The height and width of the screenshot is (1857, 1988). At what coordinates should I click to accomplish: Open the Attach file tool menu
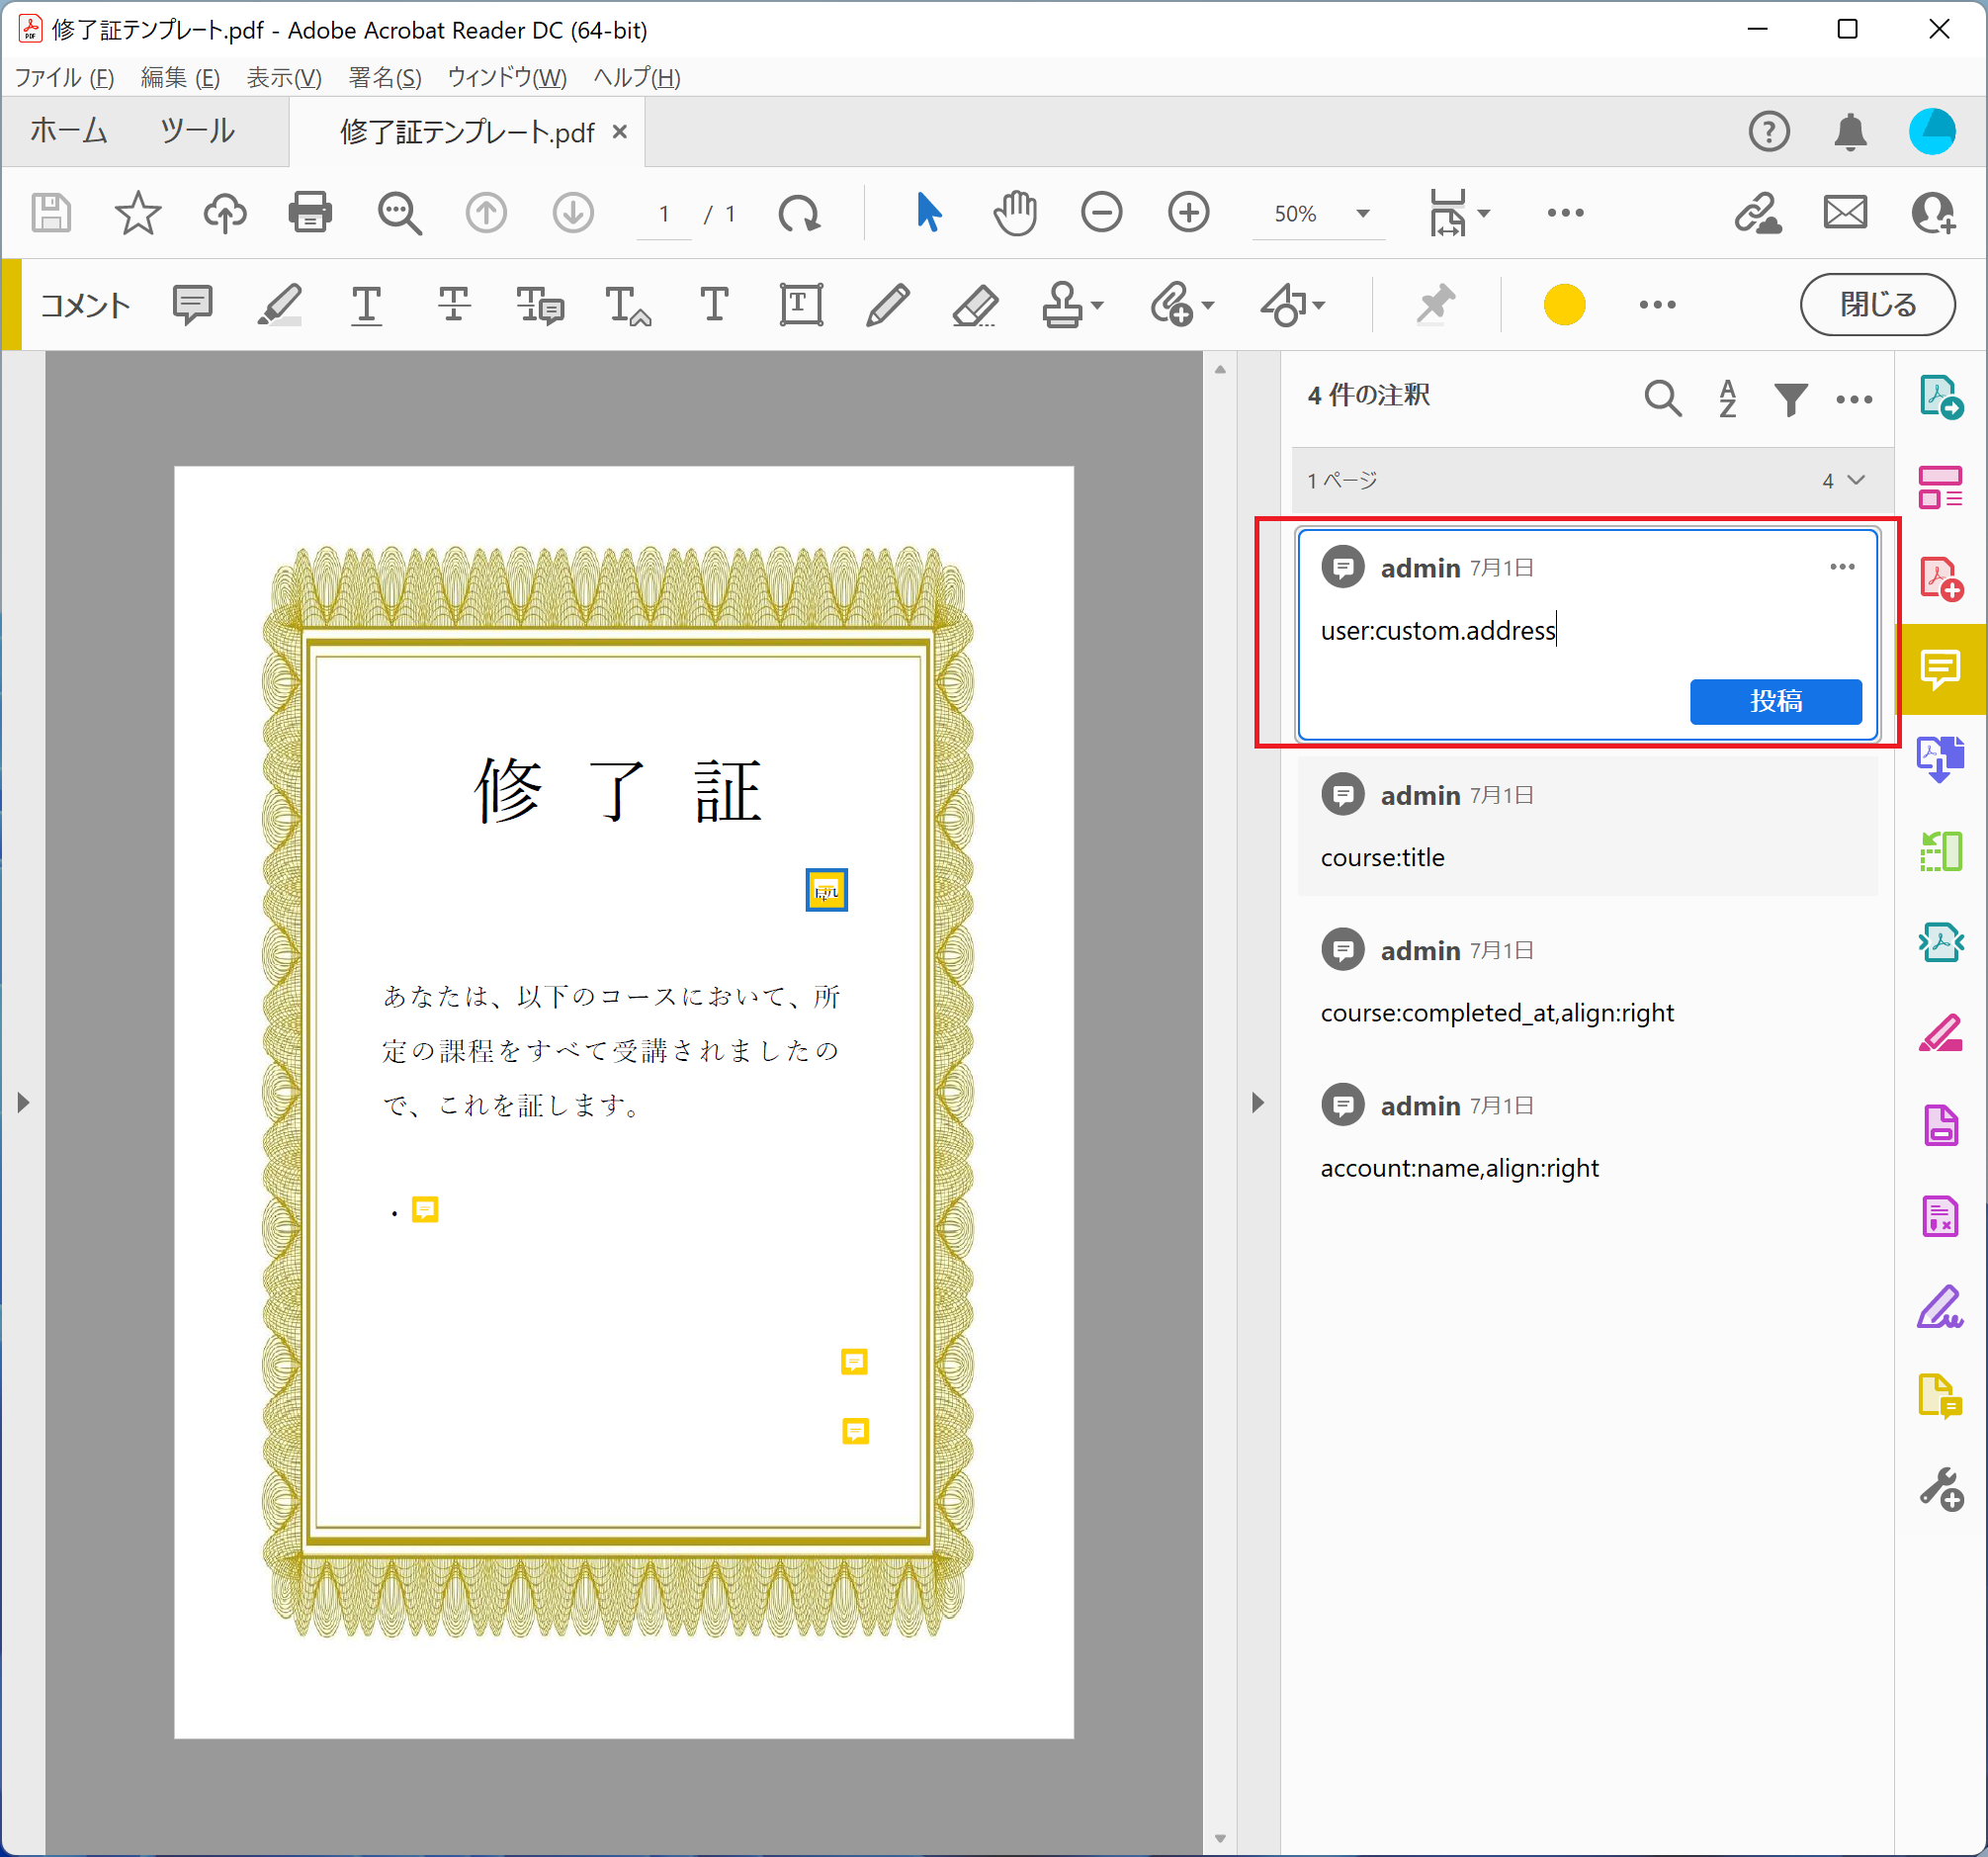point(1182,305)
